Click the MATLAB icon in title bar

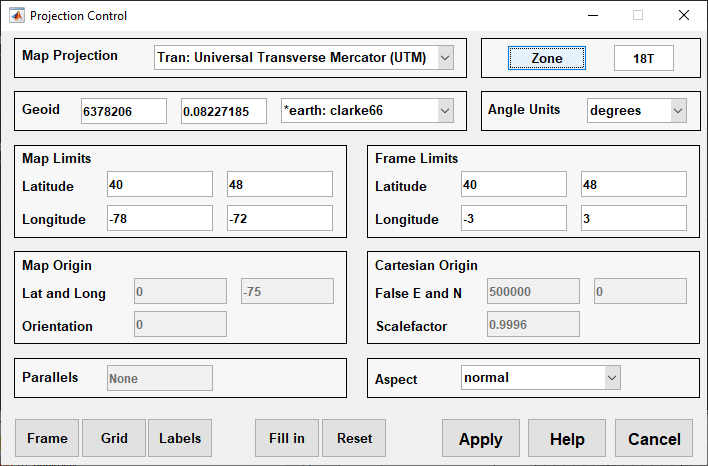(16, 16)
